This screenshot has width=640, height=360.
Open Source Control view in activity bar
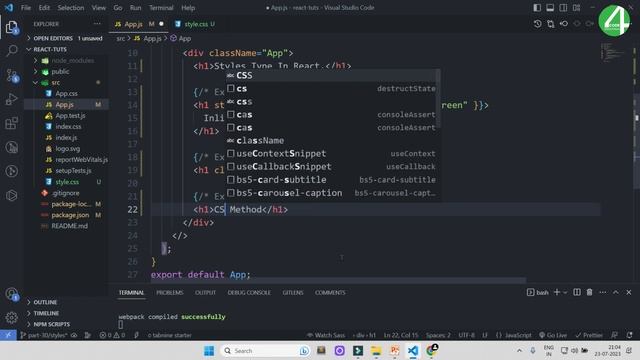pos(12,76)
